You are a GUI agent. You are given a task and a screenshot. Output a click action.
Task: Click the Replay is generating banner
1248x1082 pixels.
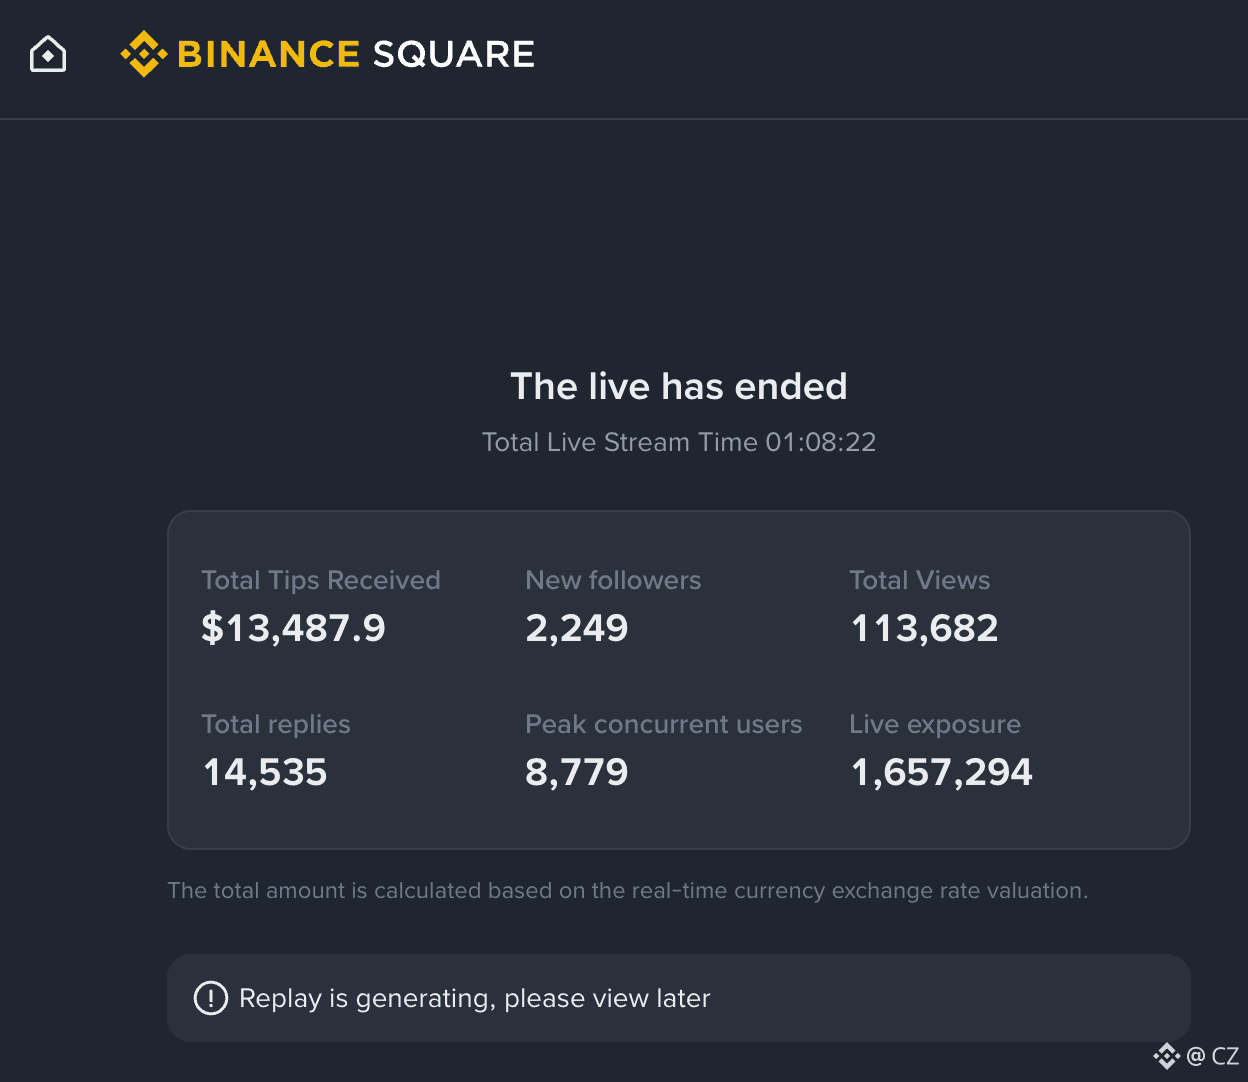pos(678,998)
